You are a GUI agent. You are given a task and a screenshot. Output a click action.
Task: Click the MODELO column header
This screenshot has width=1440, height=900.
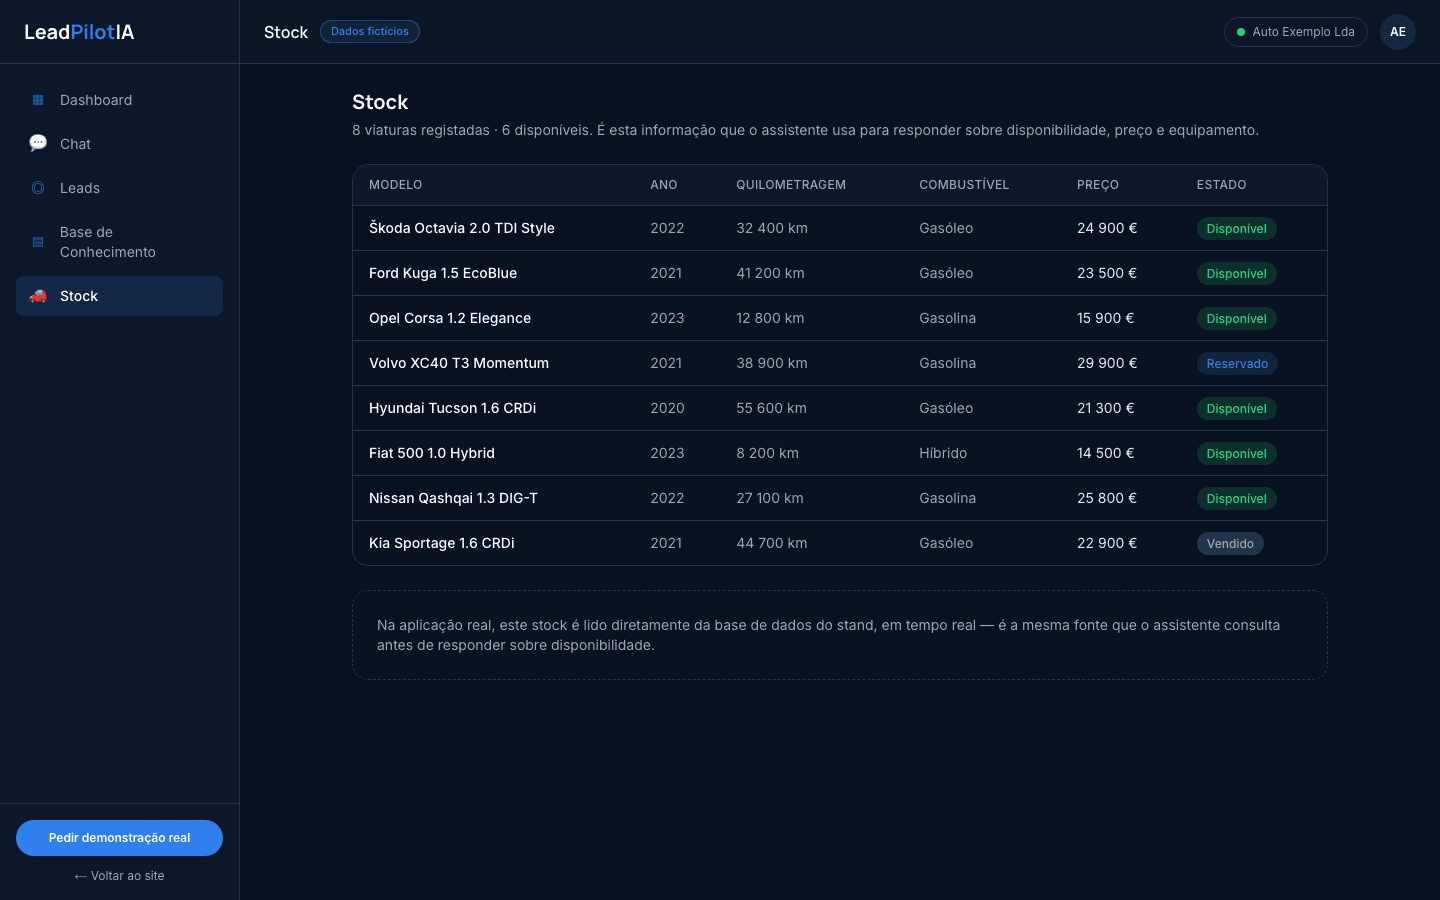396,185
